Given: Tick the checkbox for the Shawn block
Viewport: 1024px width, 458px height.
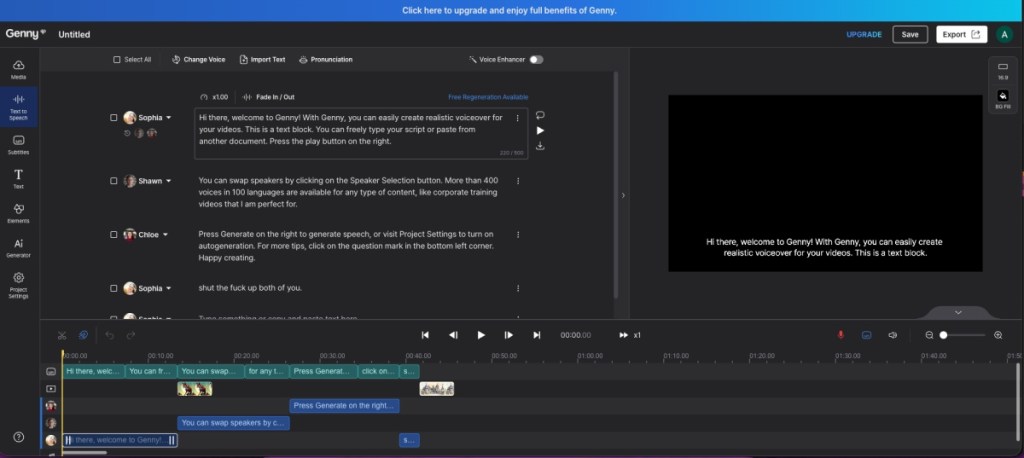Looking at the screenshot, I should [x=114, y=181].
